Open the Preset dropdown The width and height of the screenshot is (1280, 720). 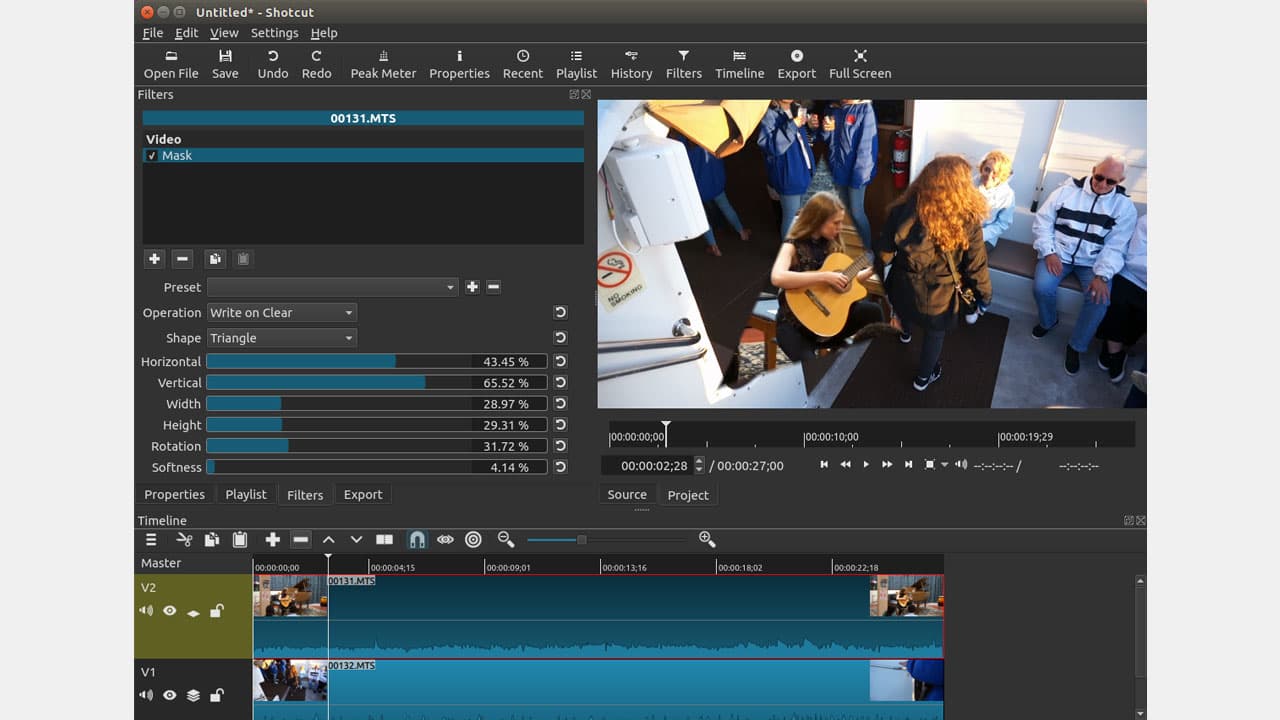tap(333, 287)
